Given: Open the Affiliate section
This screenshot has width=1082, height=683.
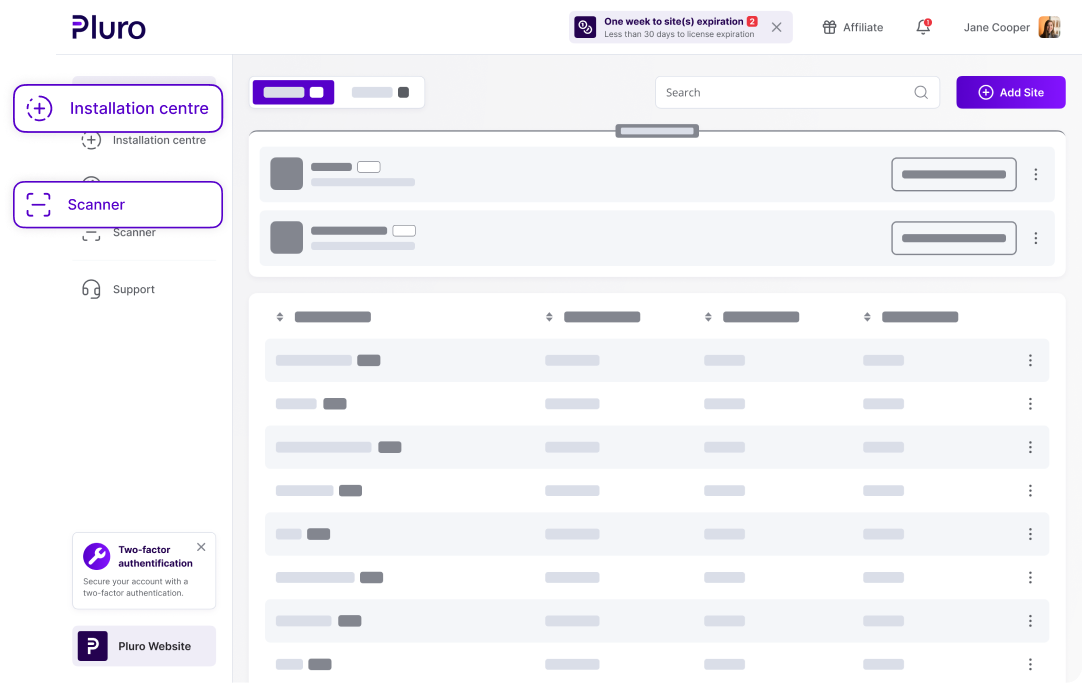Looking at the screenshot, I should click(852, 27).
